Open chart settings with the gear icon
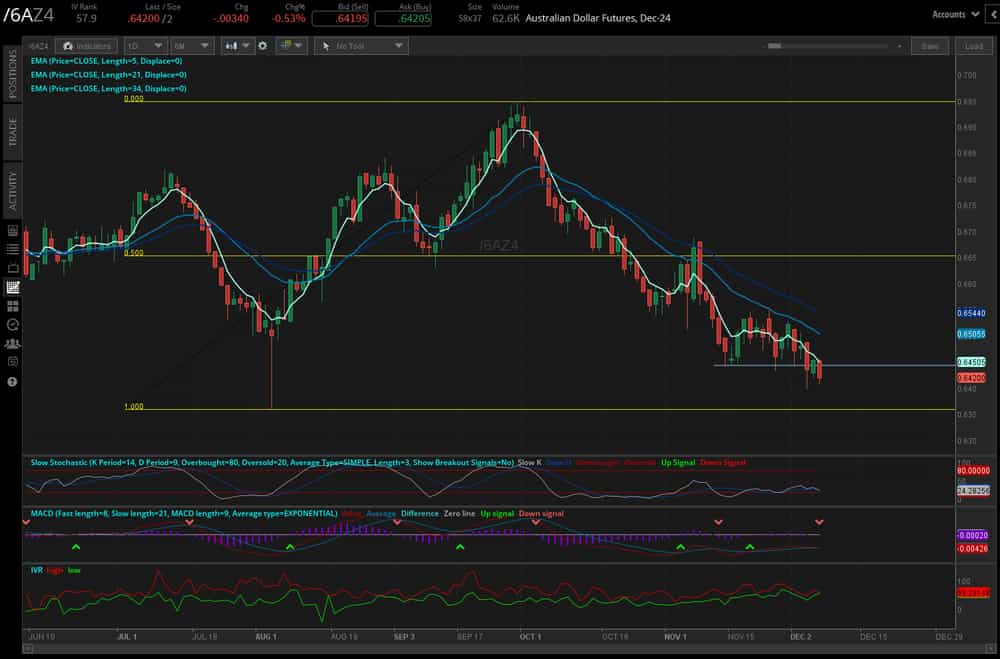 point(260,45)
